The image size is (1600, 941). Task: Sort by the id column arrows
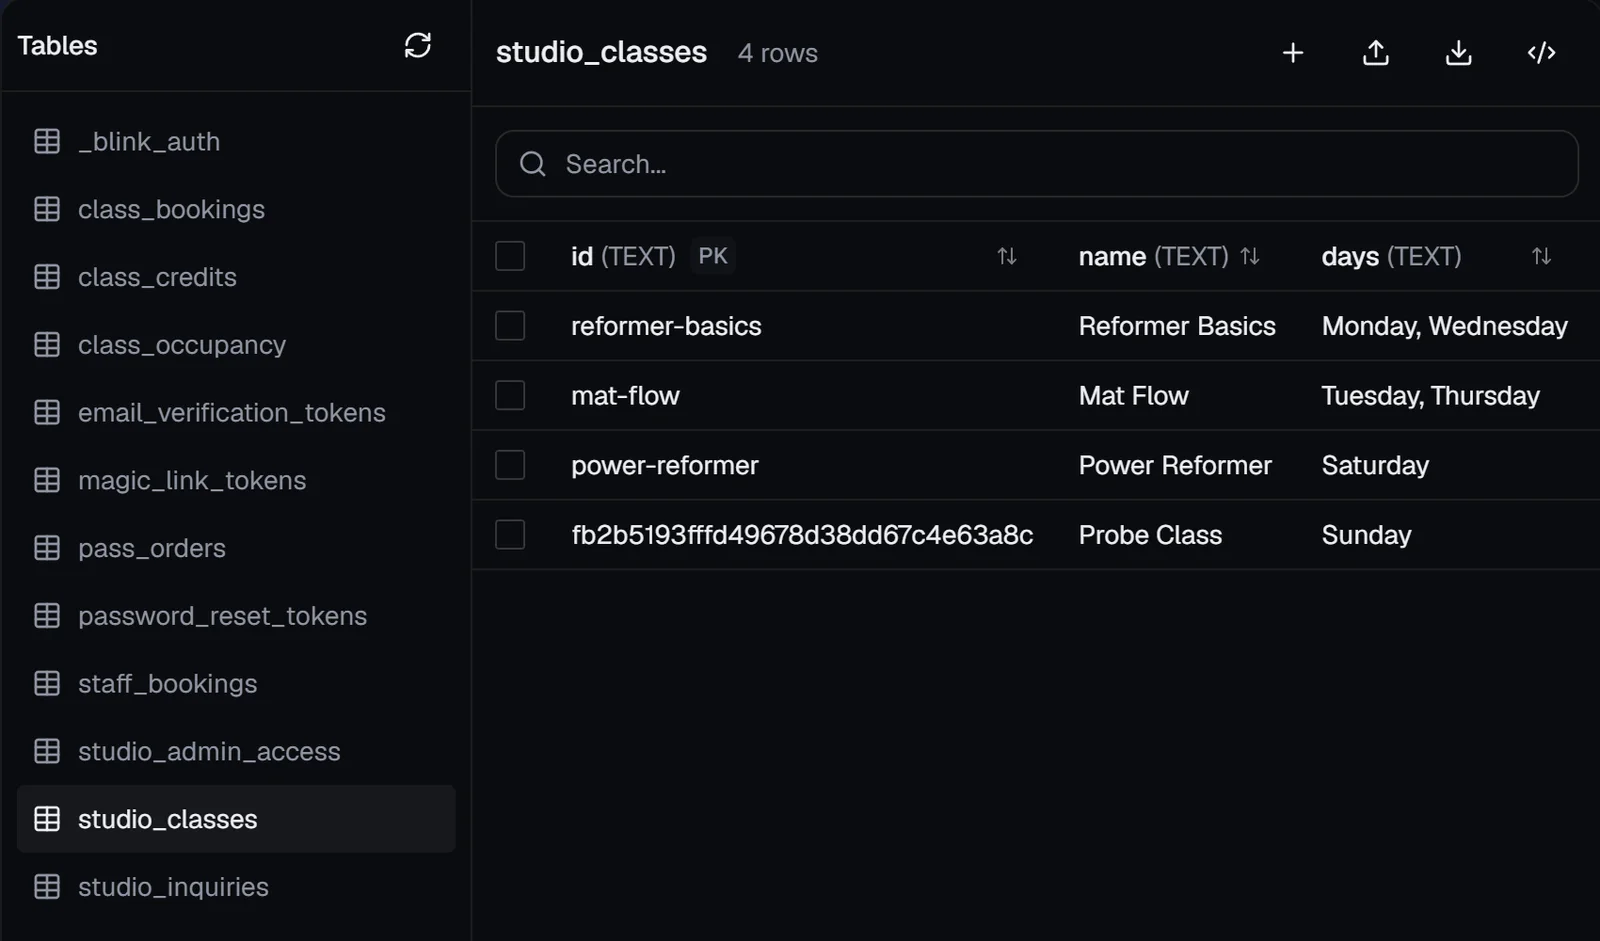click(x=1007, y=257)
